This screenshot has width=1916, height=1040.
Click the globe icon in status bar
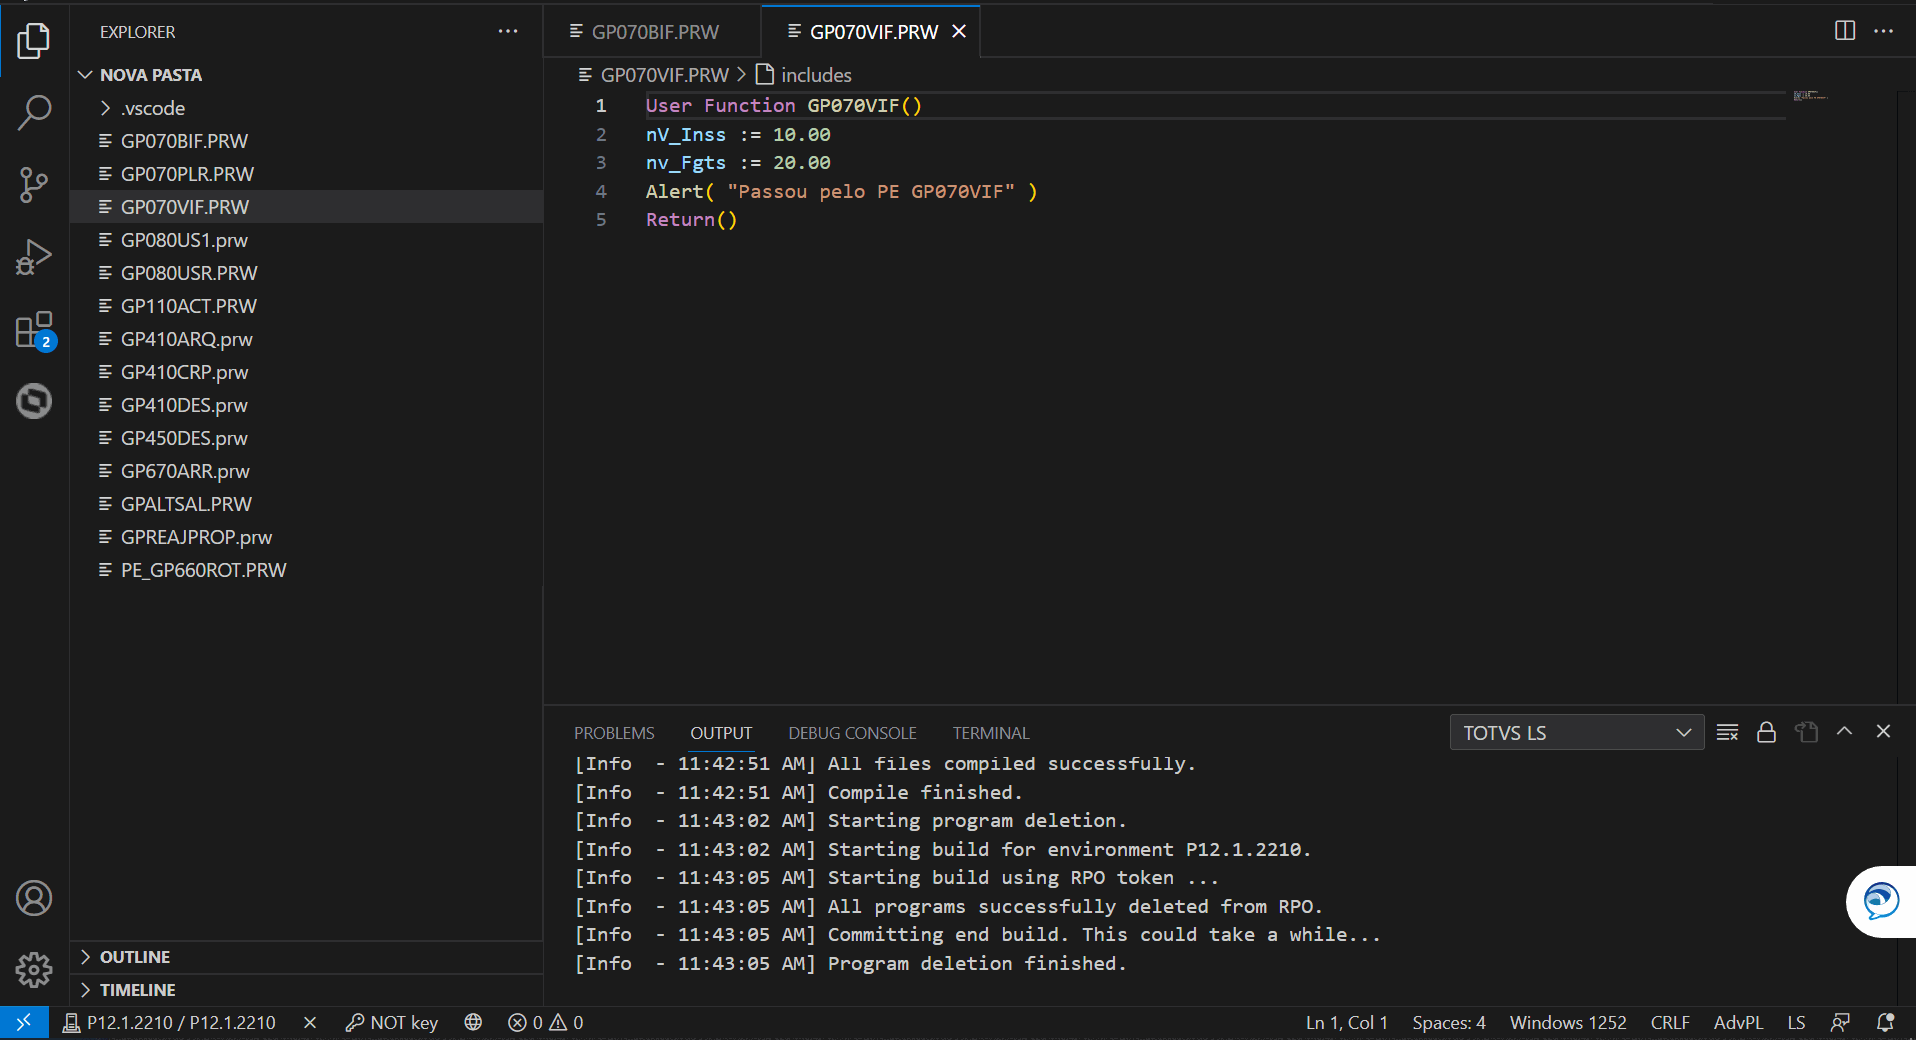(473, 1023)
